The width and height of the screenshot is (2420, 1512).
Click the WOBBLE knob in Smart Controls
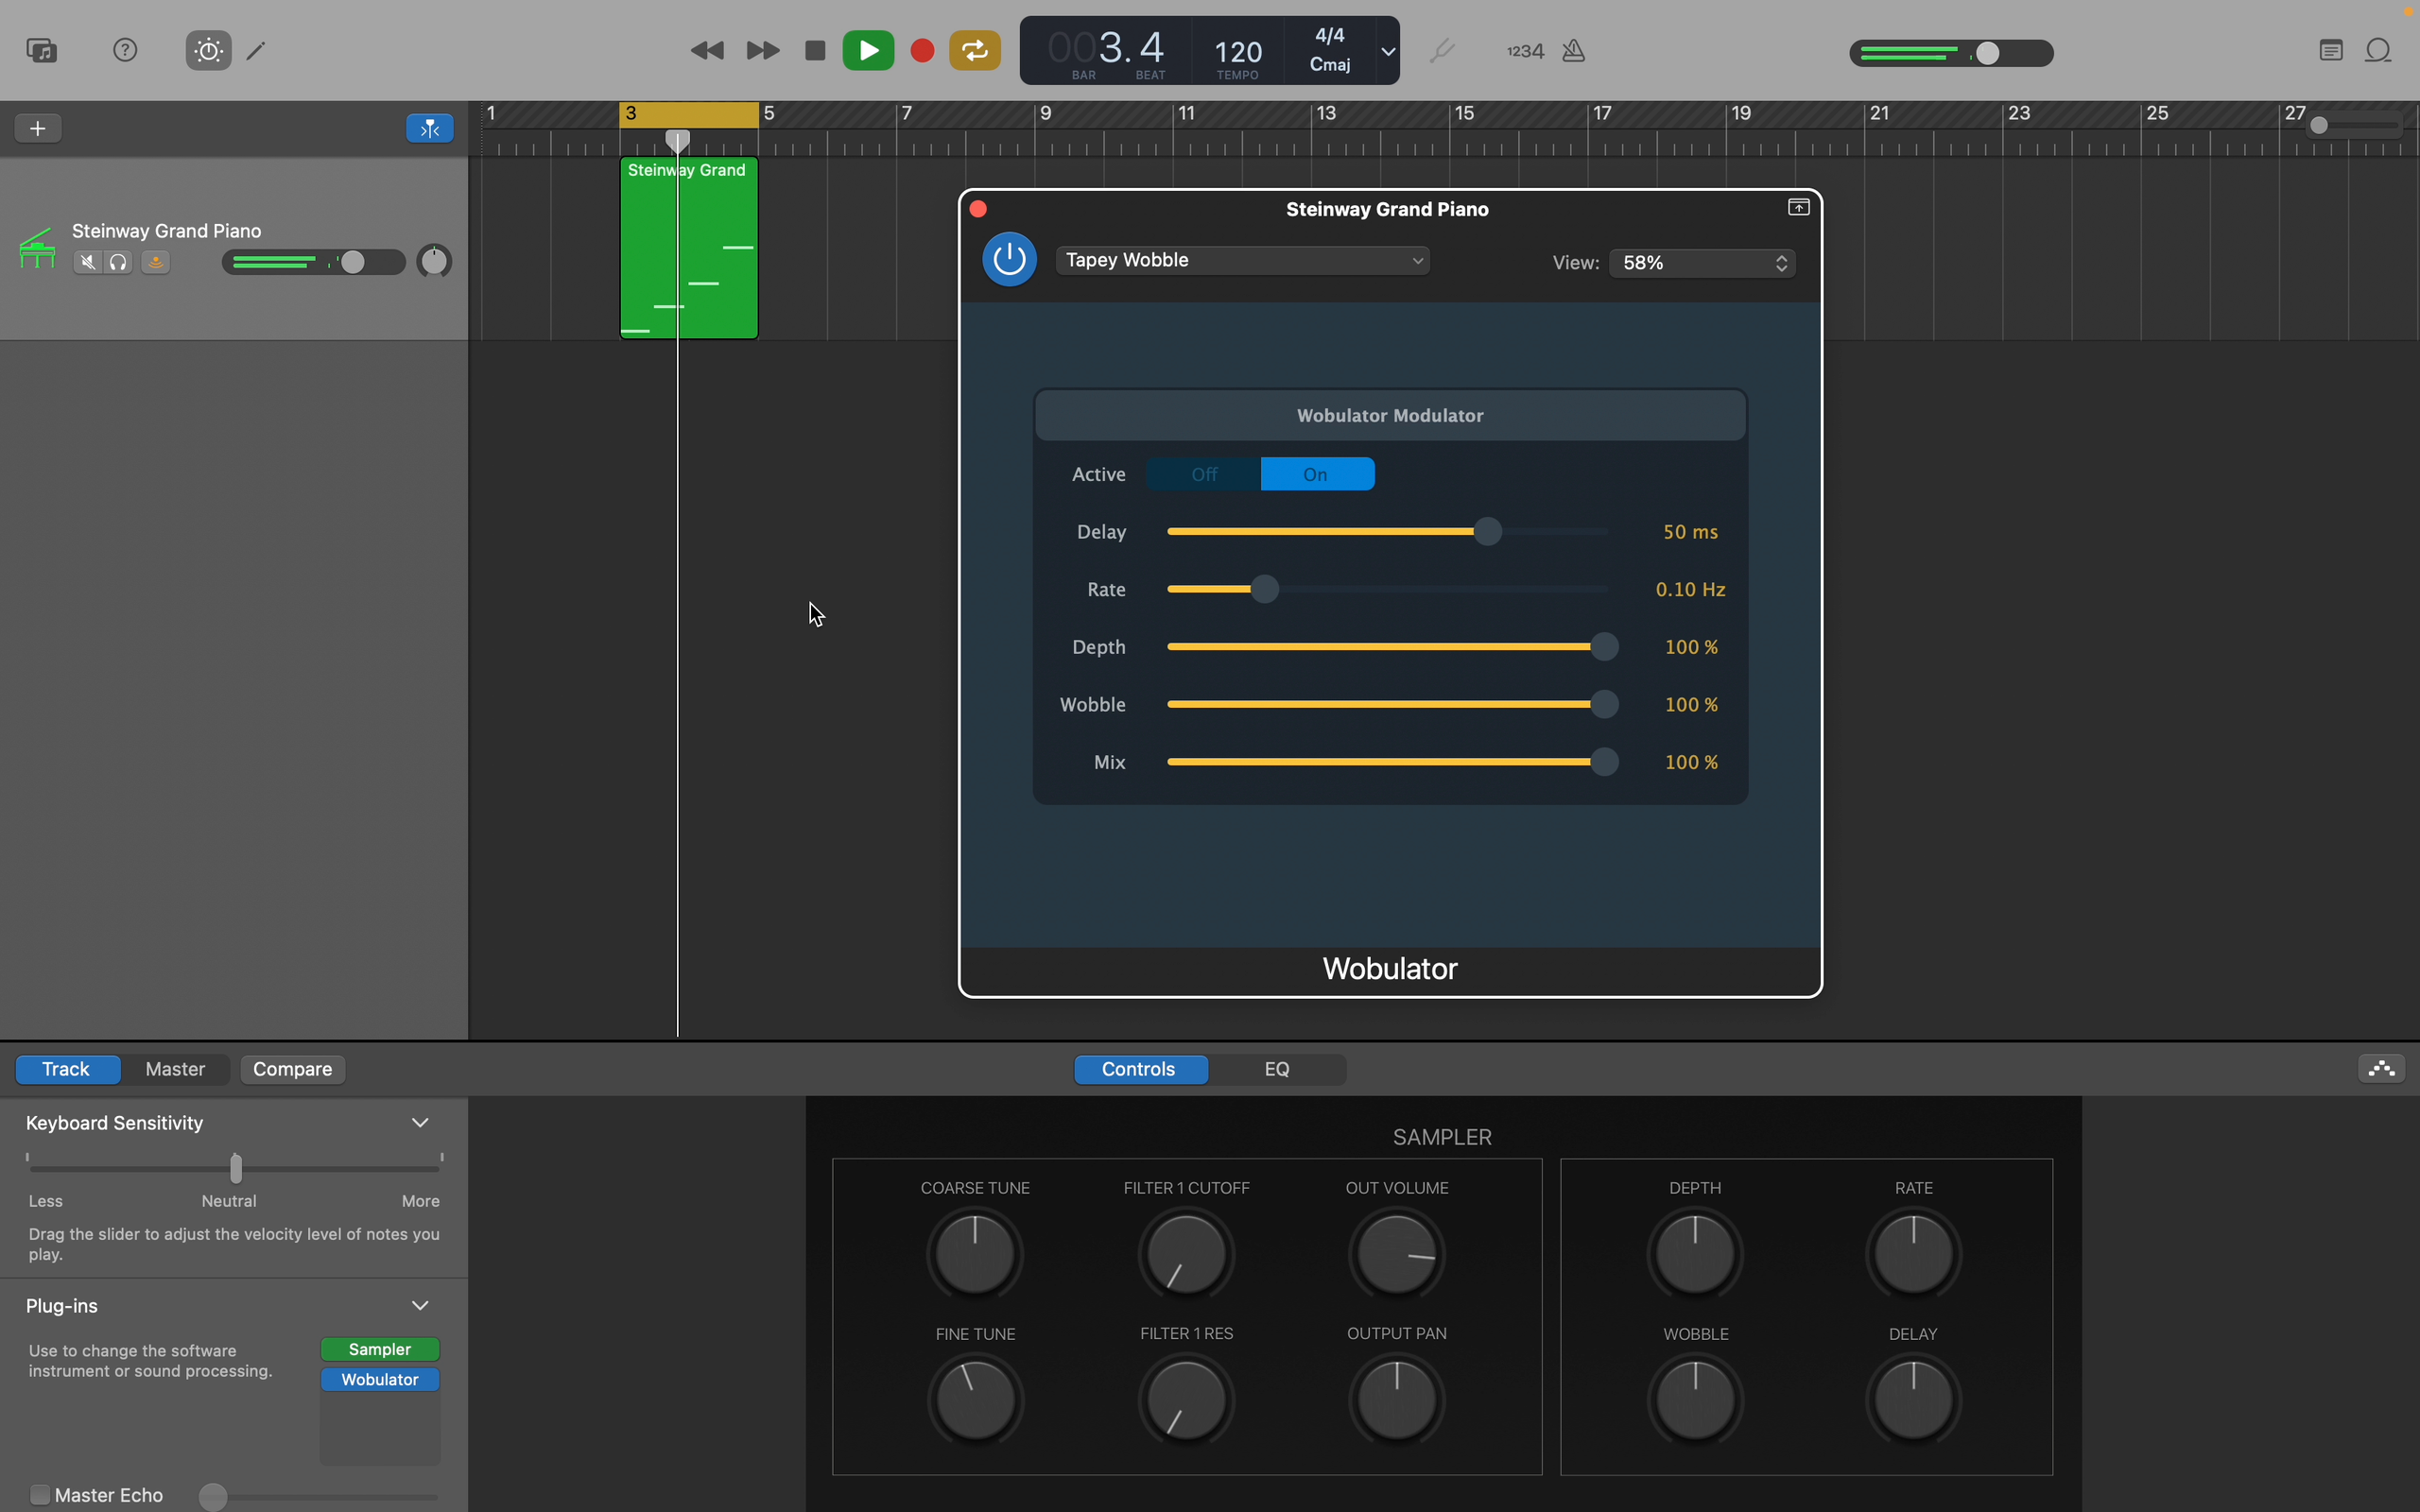pyautogui.click(x=1696, y=1399)
